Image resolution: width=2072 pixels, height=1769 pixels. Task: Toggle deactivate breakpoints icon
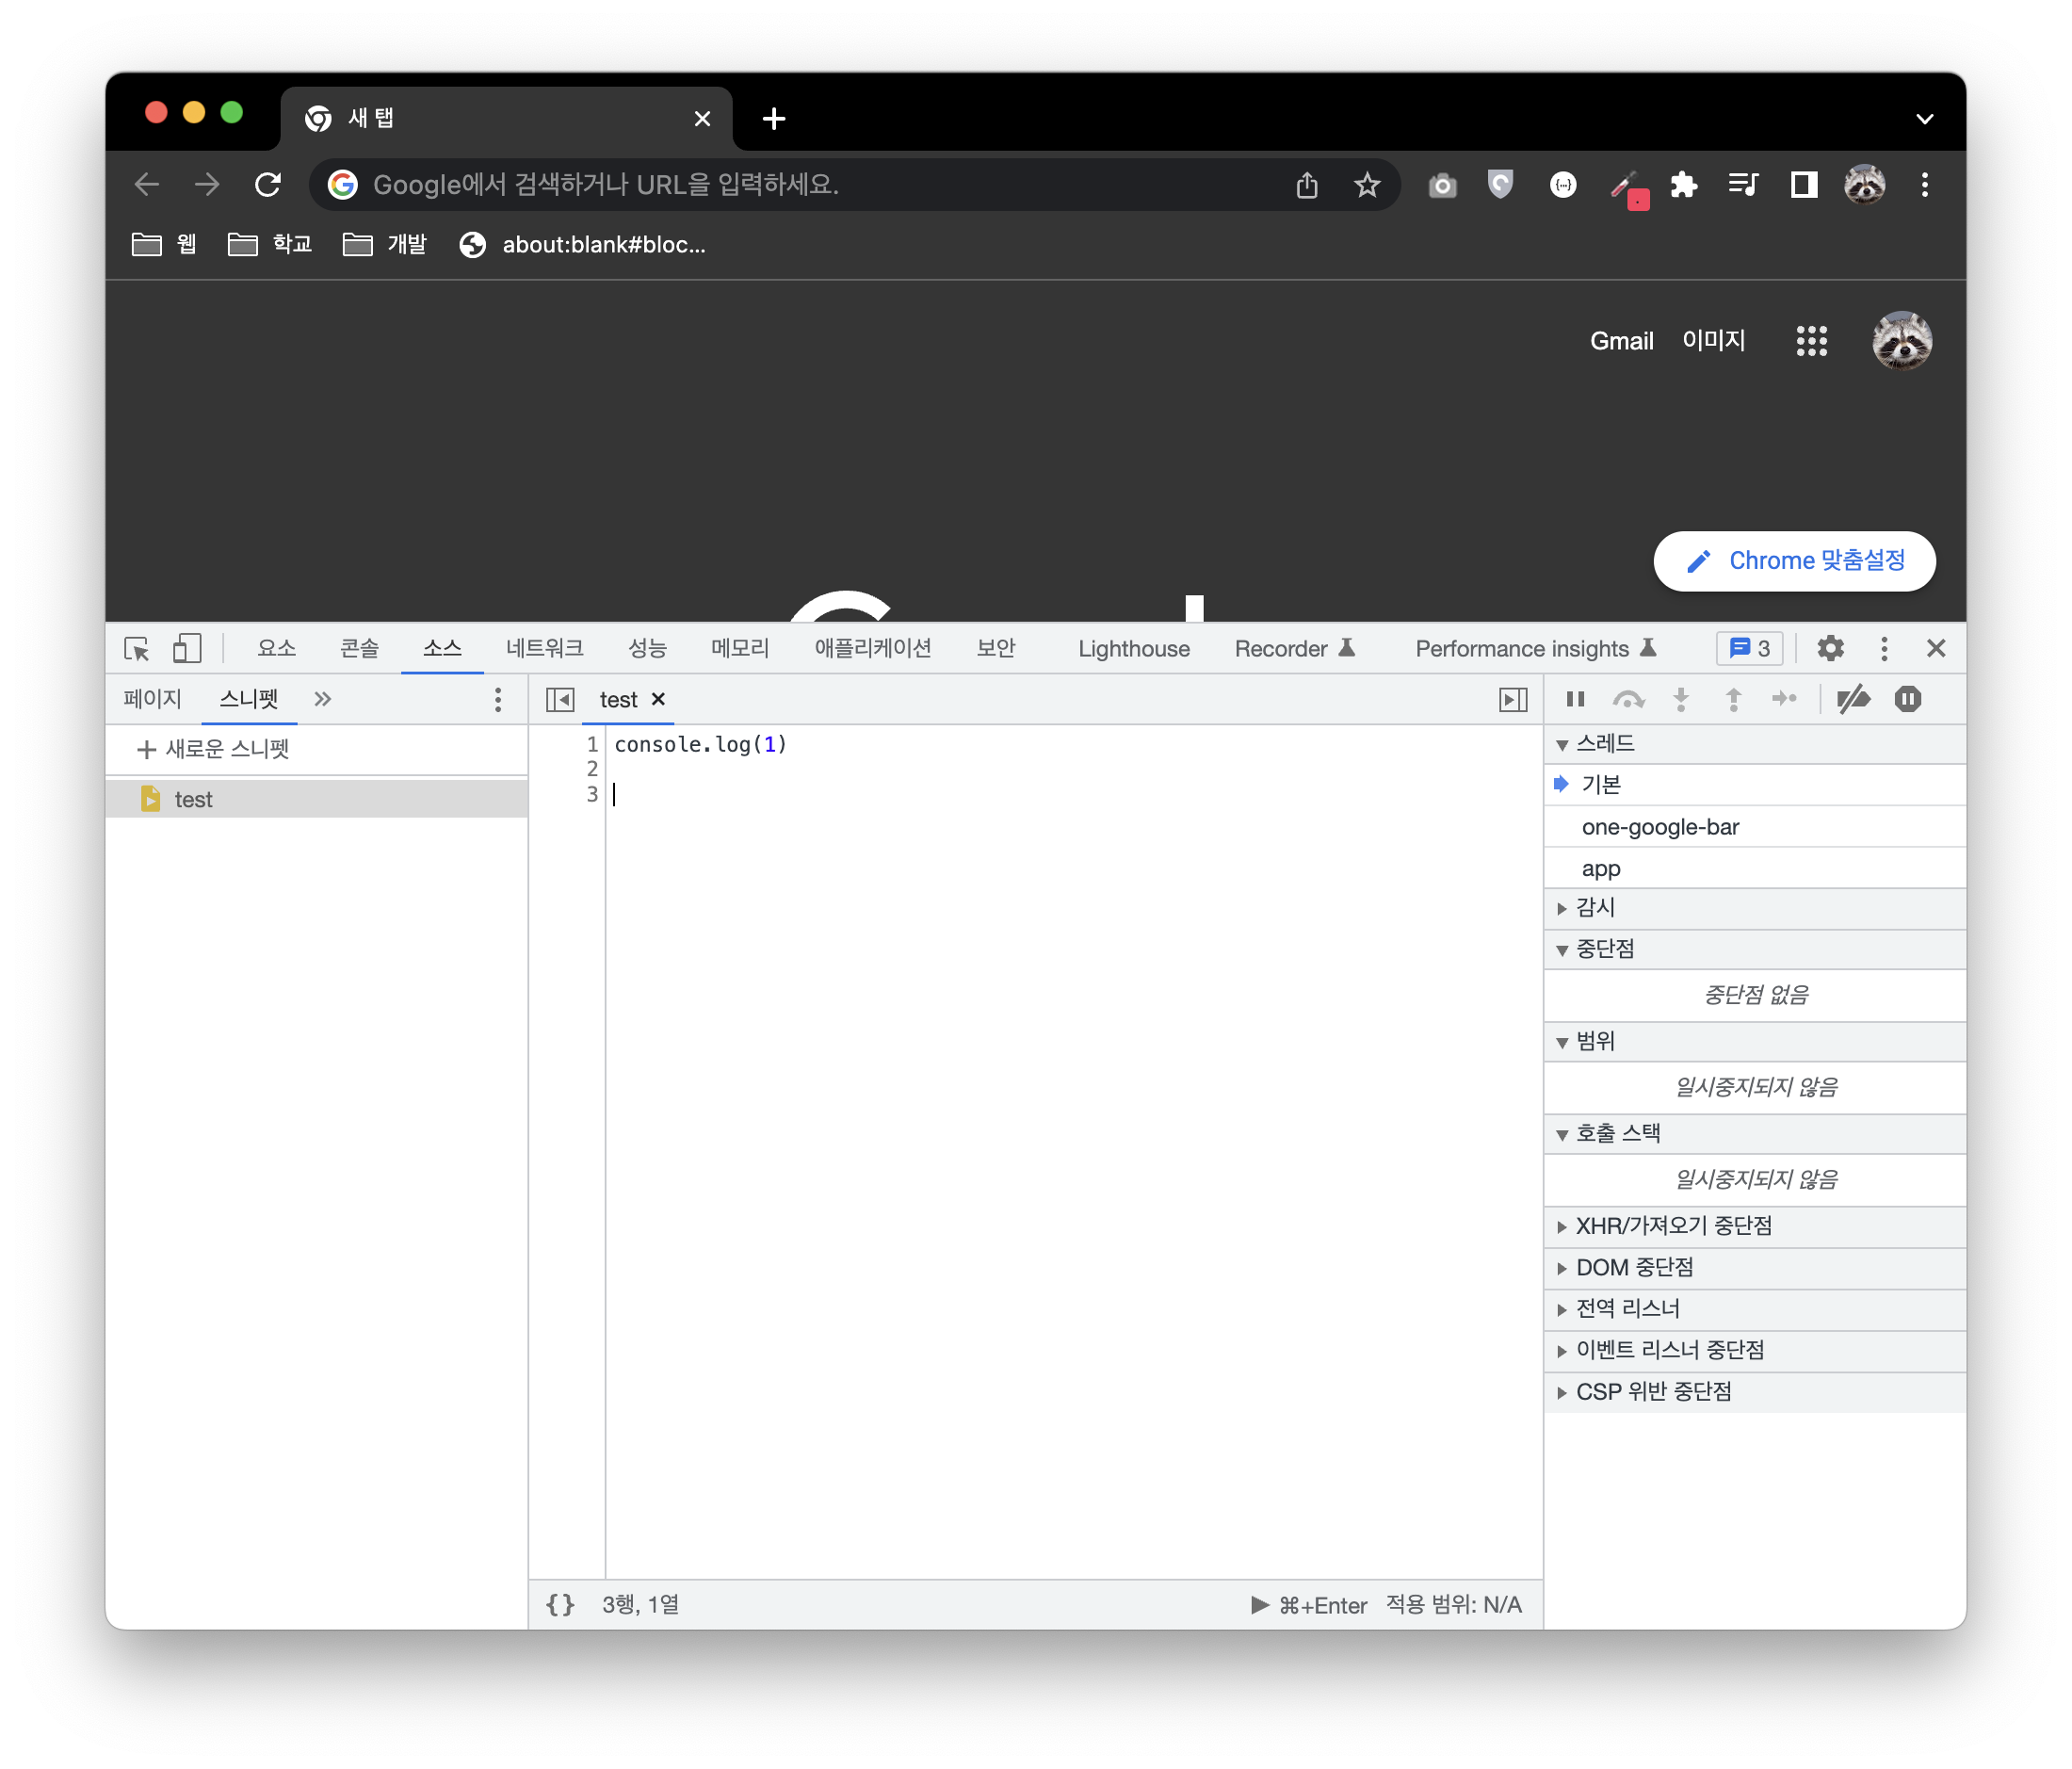(1853, 700)
